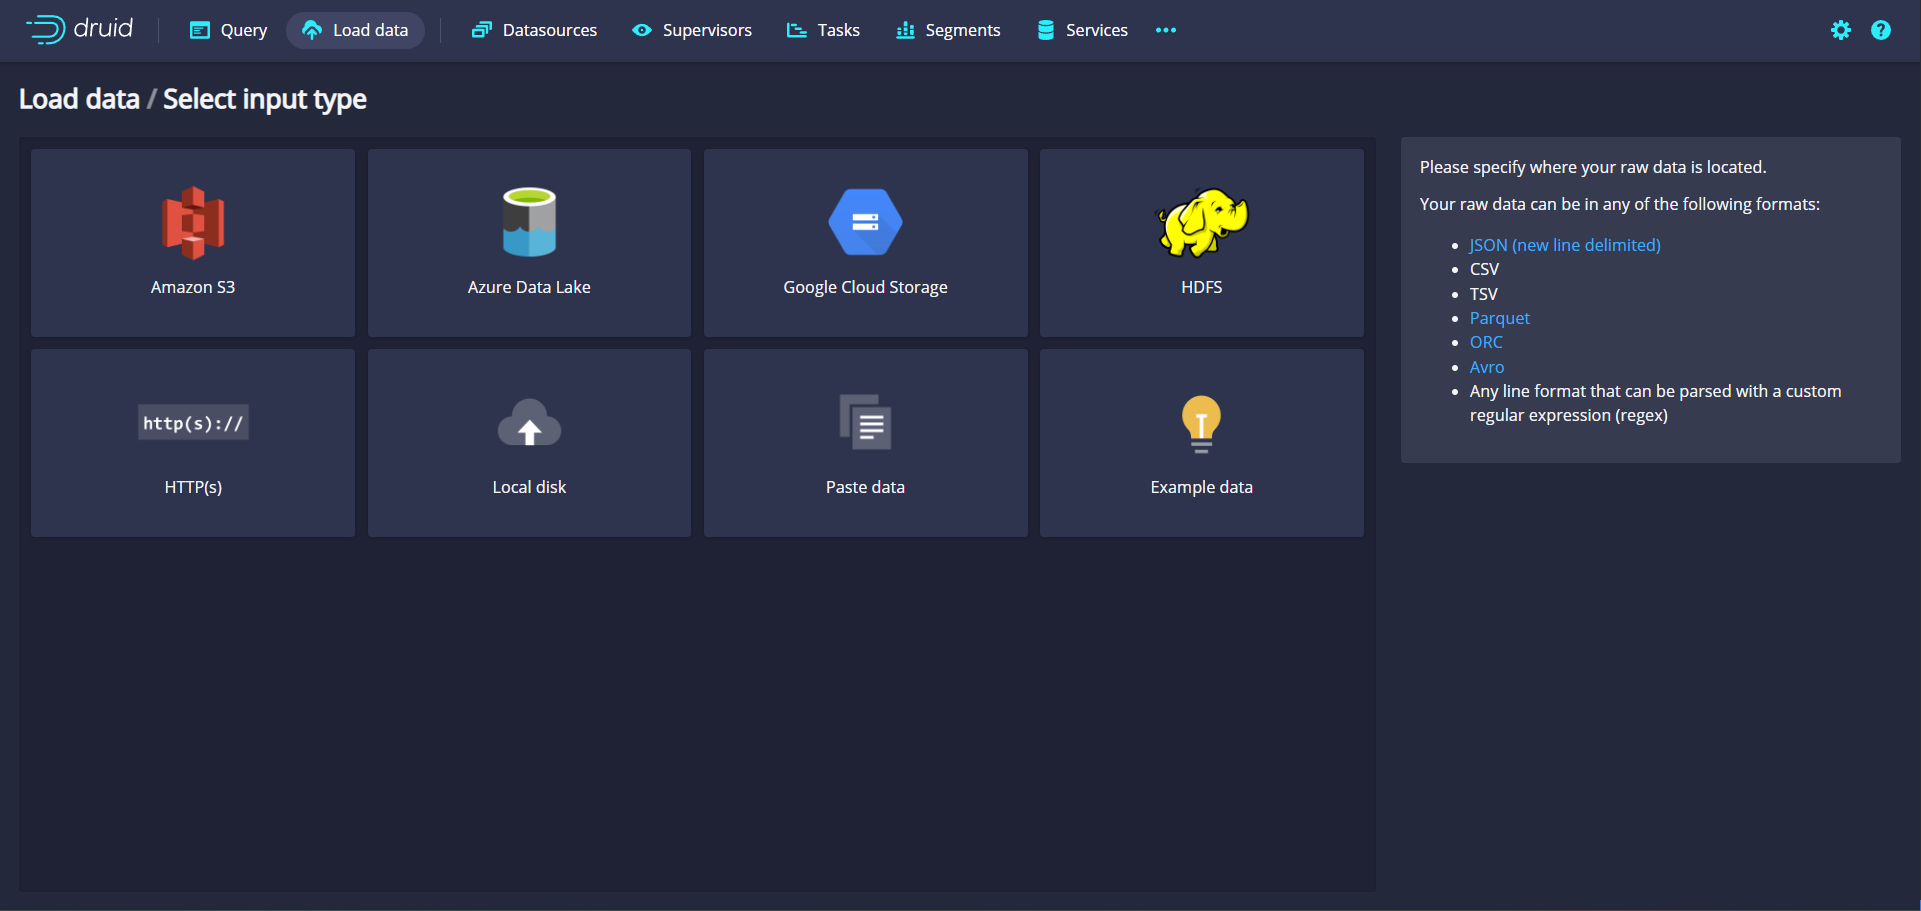1921x911 pixels.
Task: Open the Segments view
Action: (x=948, y=30)
